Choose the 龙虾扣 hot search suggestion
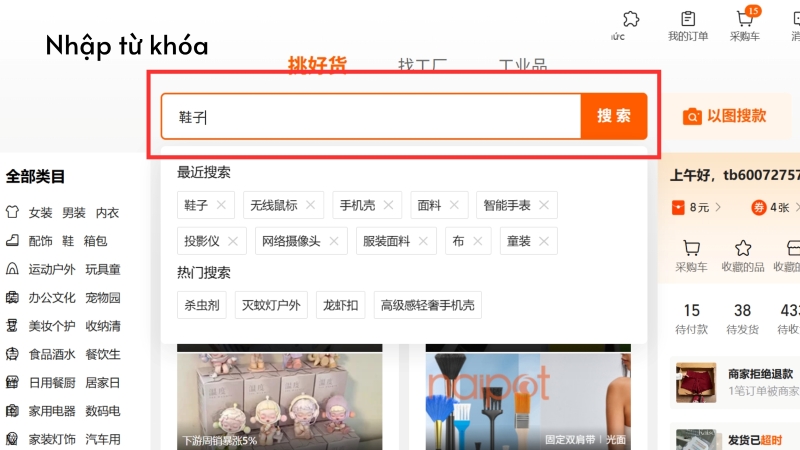800x450 pixels. 340,305
